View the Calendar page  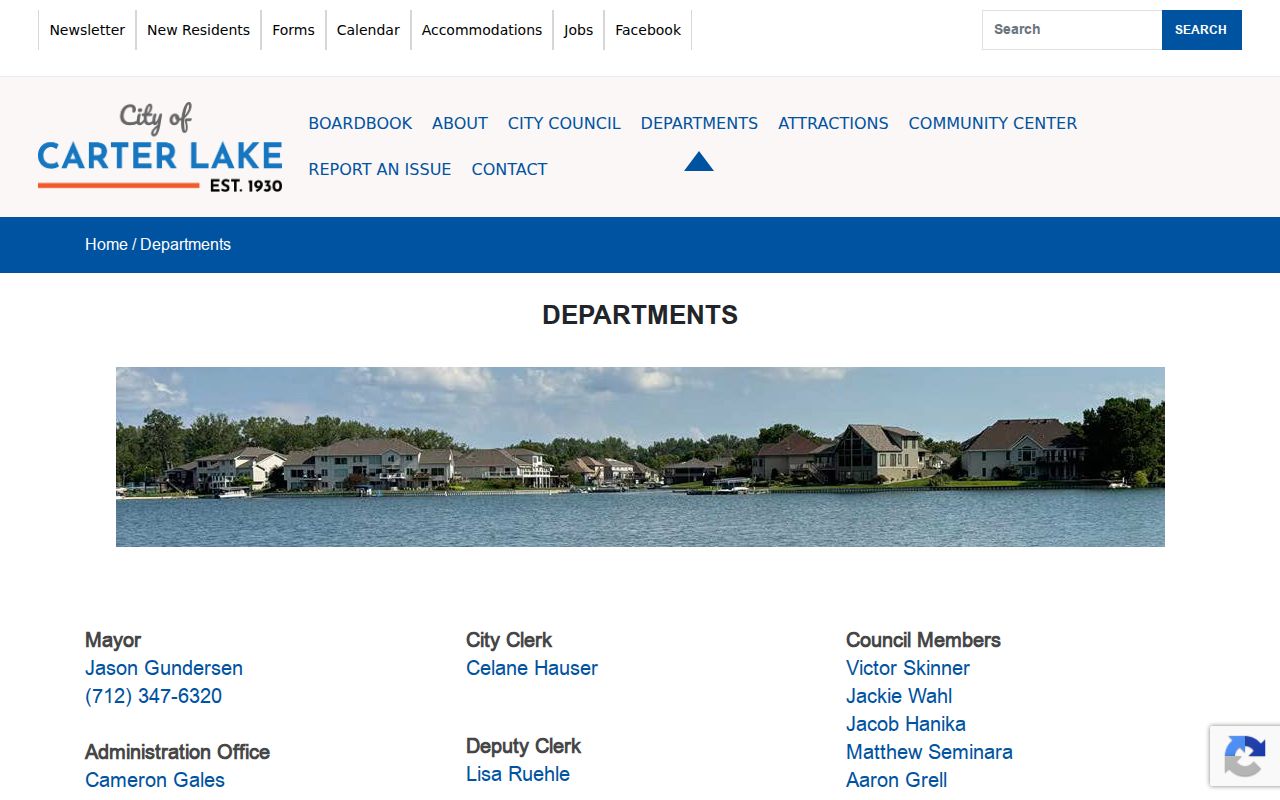pyautogui.click(x=368, y=30)
